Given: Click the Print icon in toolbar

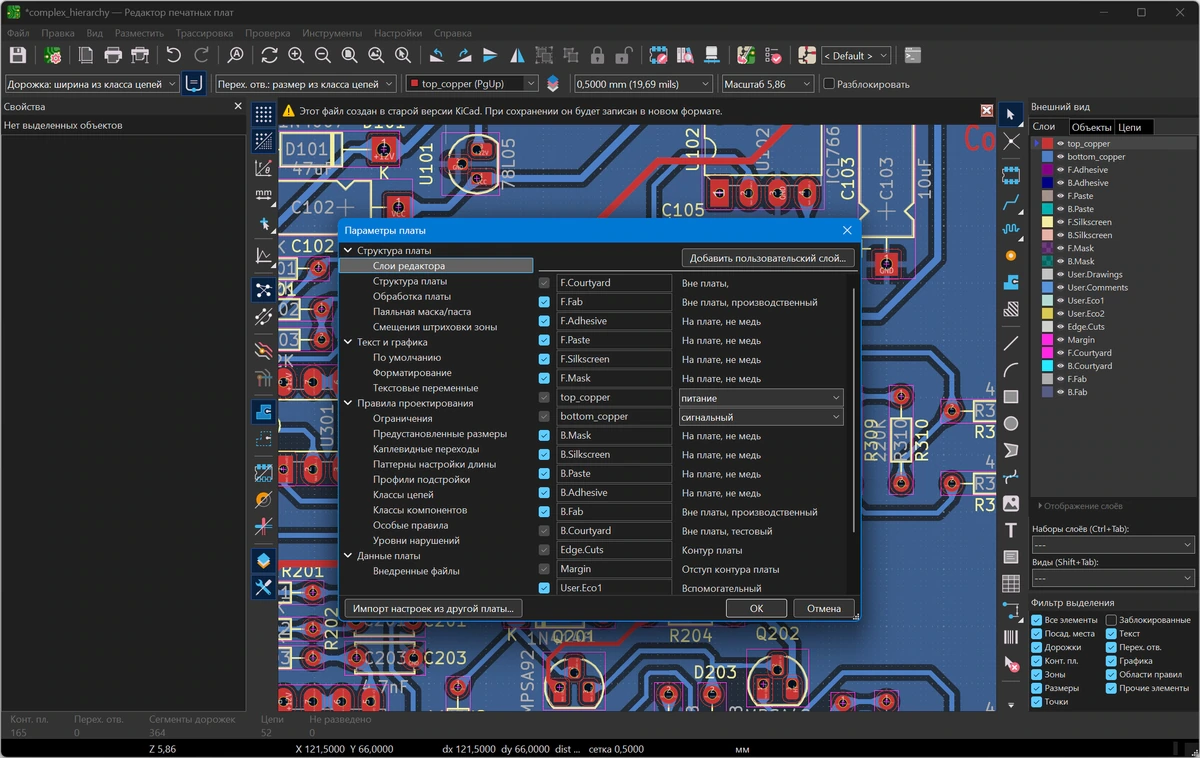Looking at the screenshot, I should (x=113, y=56).
